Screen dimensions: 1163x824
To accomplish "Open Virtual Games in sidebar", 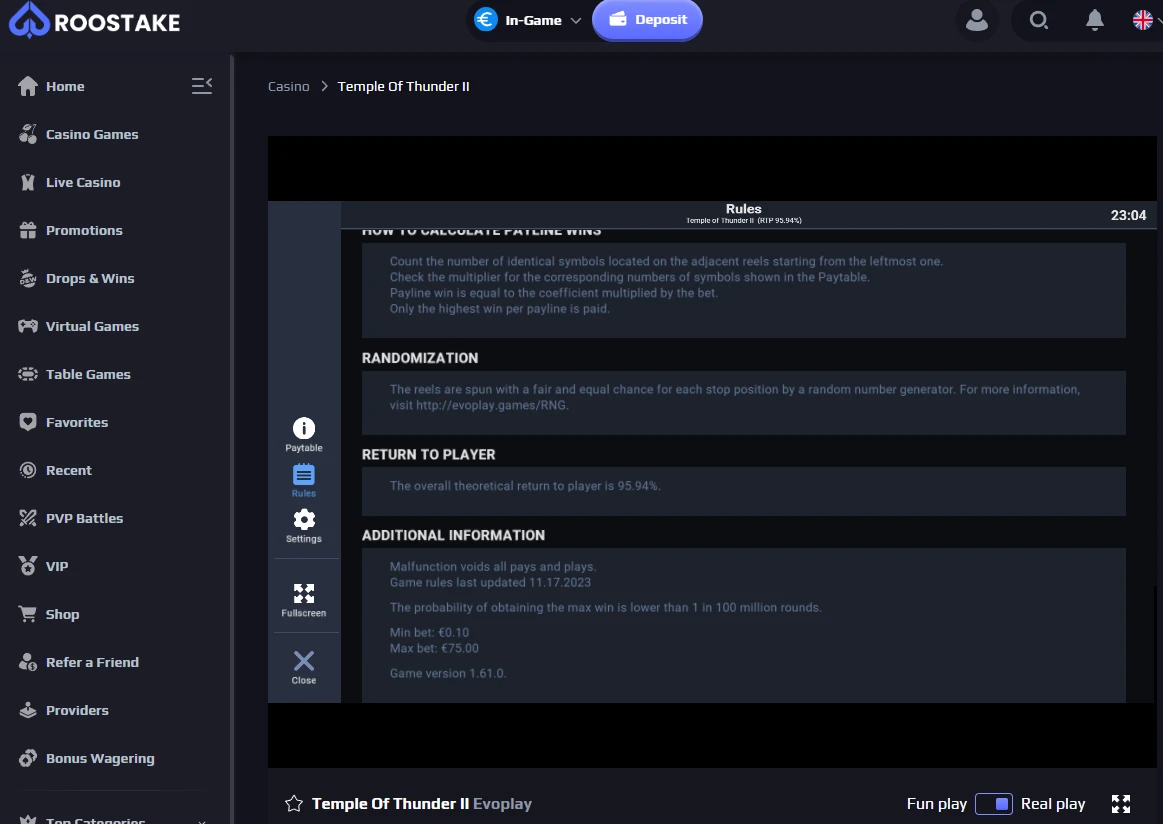I will [x=92, y=326].
